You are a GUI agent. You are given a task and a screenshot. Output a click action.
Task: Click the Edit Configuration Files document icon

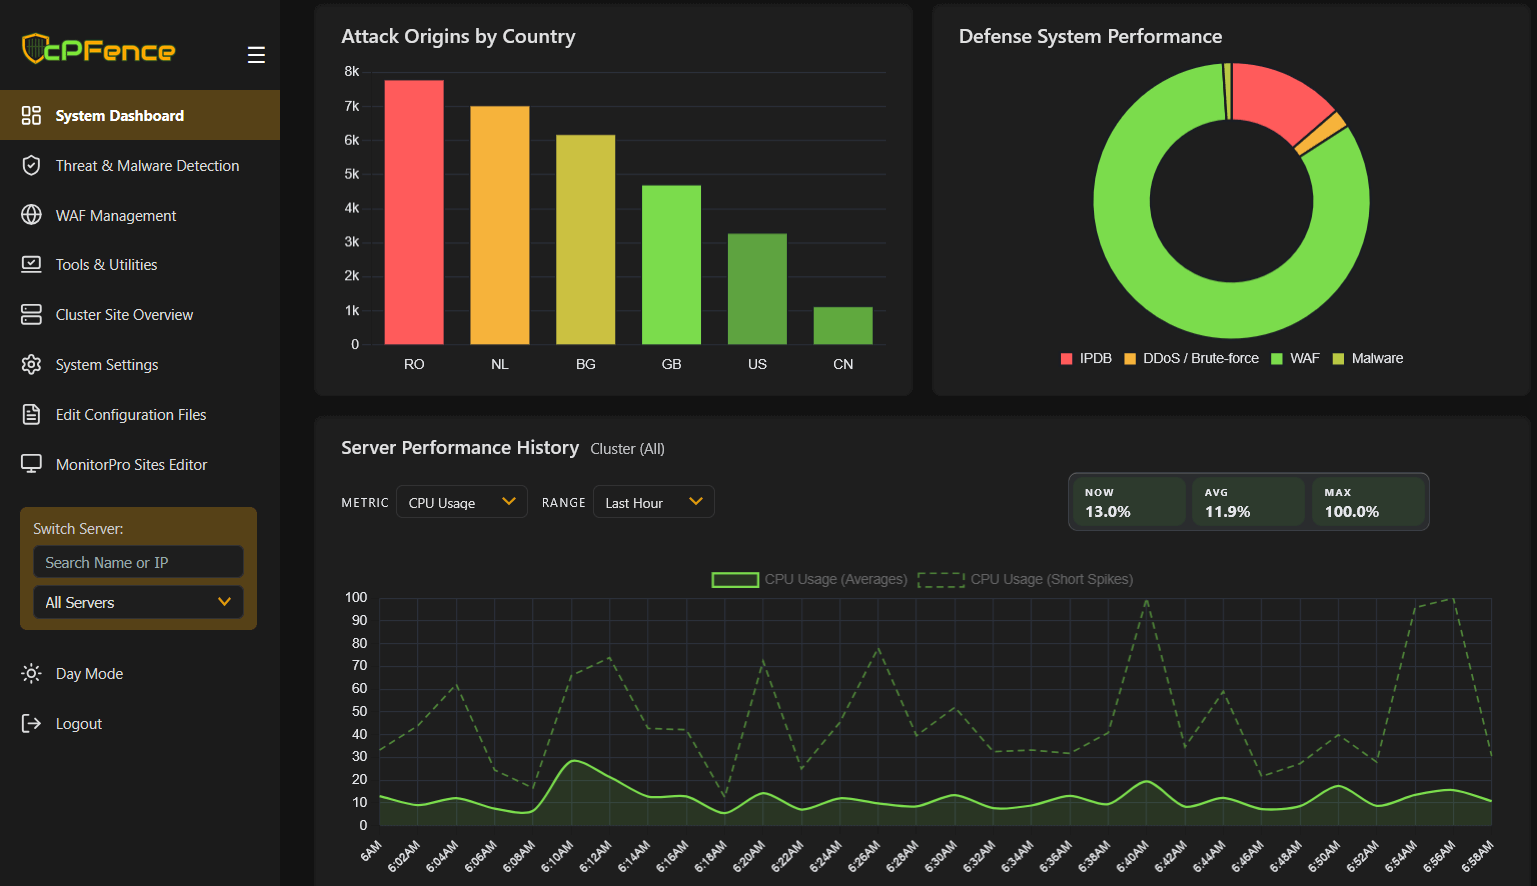pyautogui.click(x=31, y=414)
